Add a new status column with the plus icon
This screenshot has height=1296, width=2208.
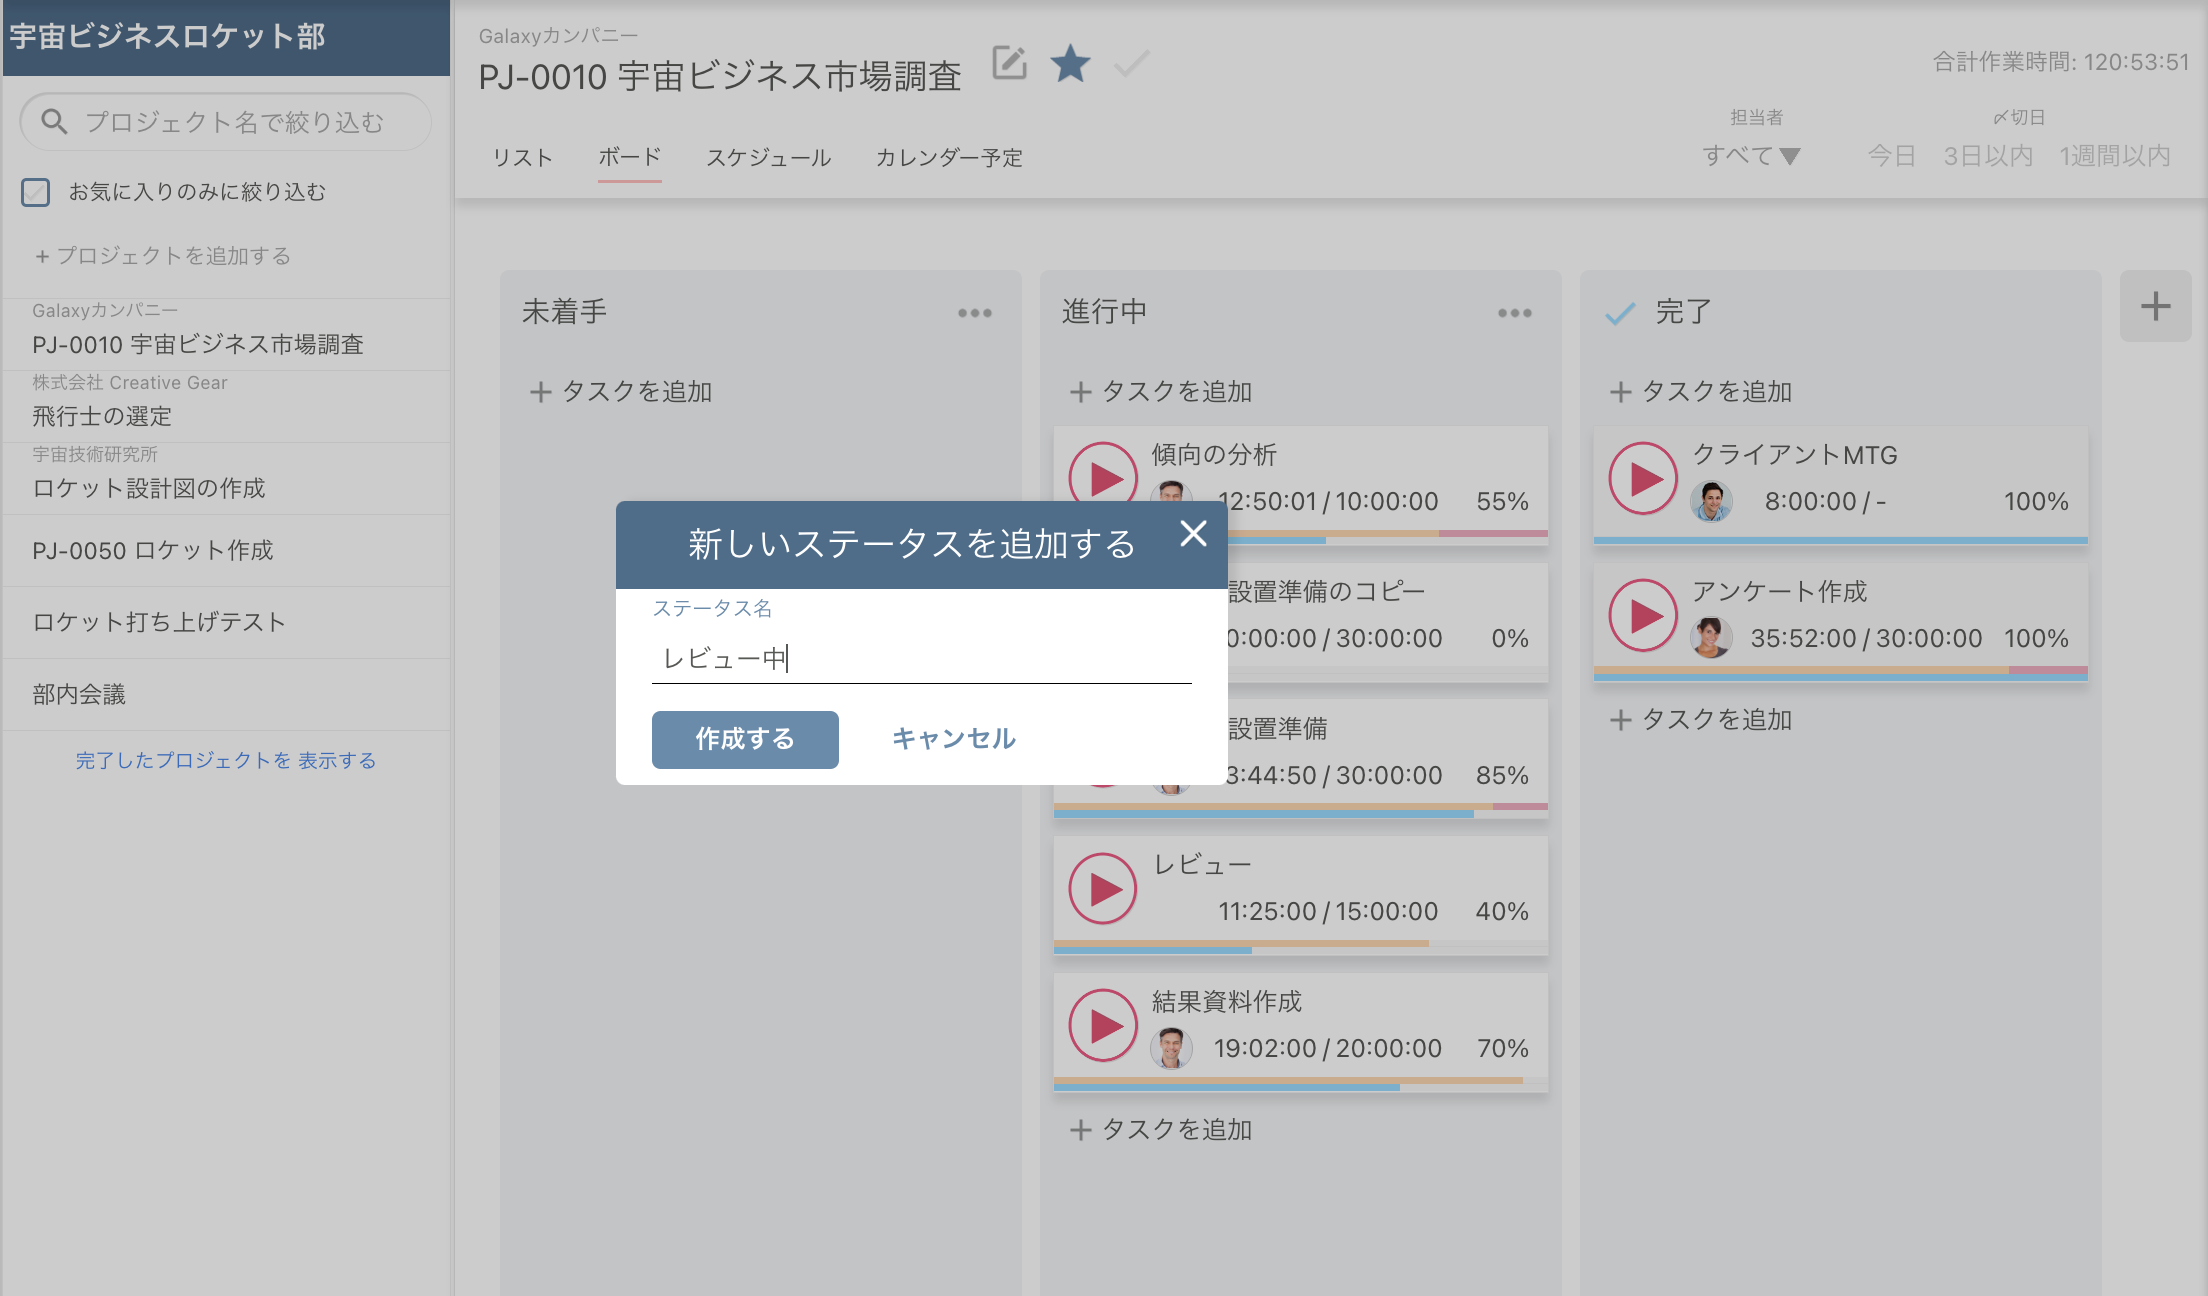(x=2155, y=306)
